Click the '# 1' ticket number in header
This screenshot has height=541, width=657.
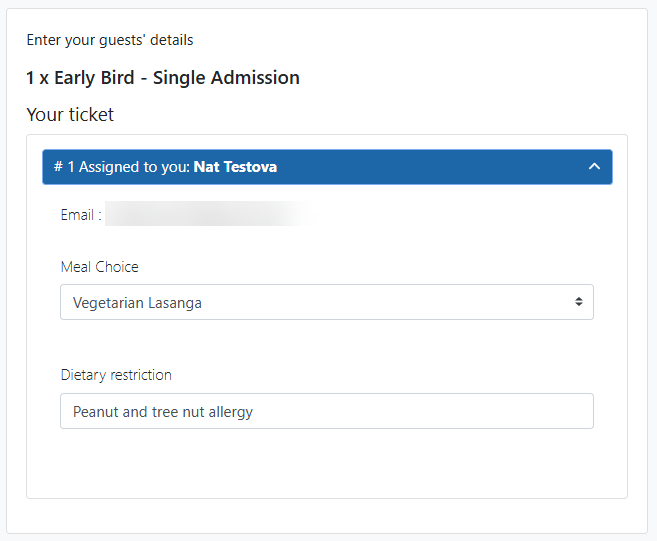[x=63, y=167]
